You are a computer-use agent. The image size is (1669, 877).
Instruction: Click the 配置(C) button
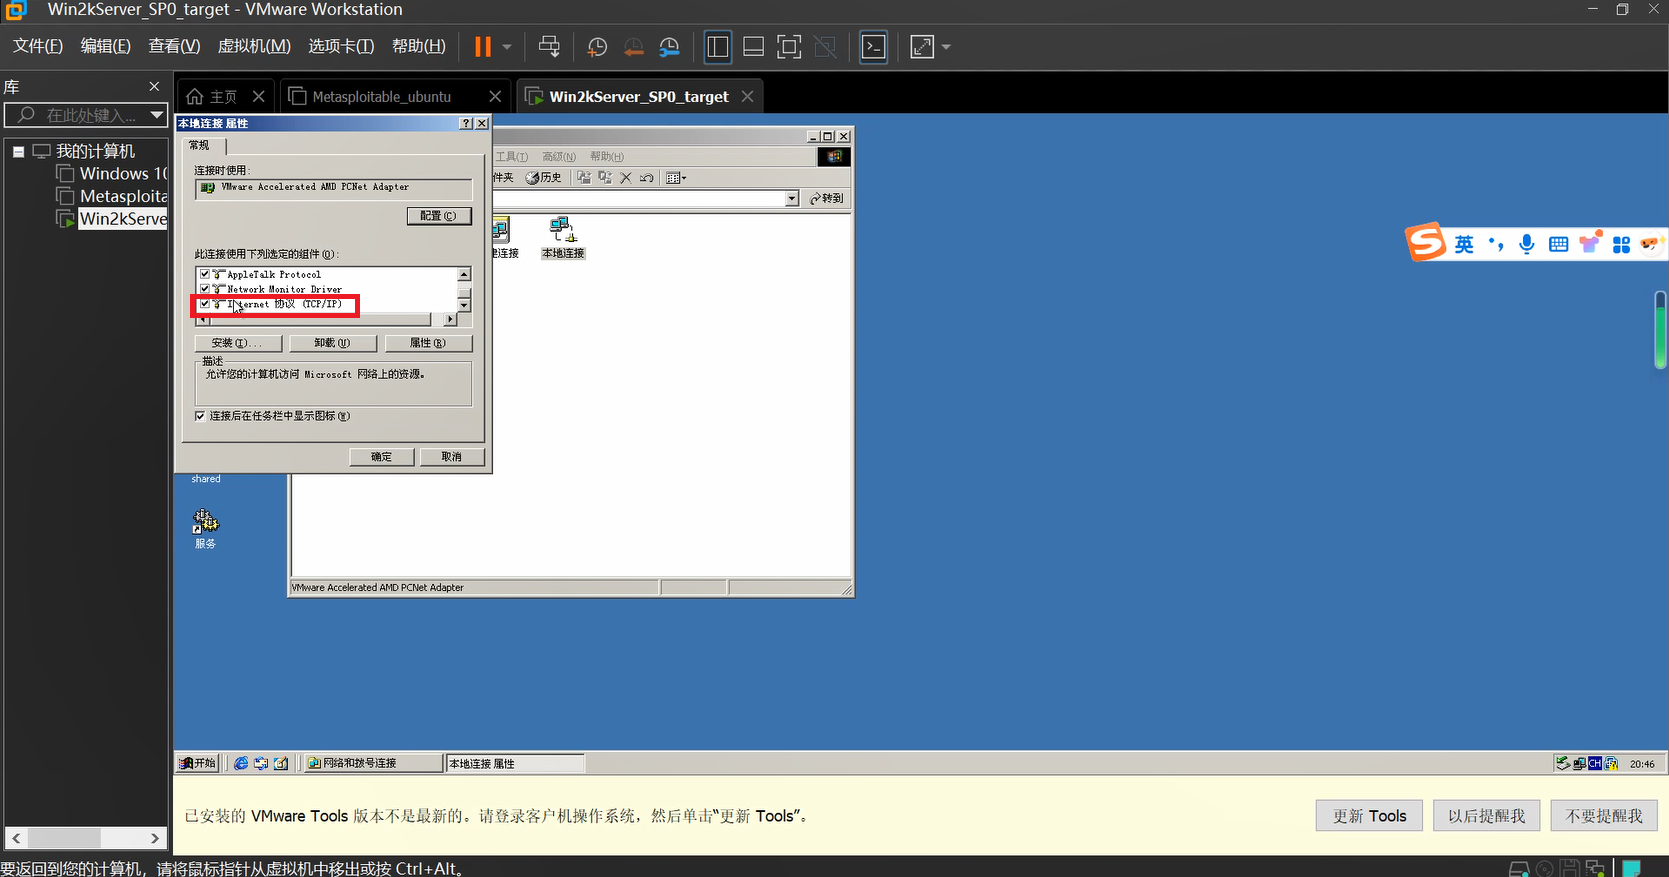[439, 216]
